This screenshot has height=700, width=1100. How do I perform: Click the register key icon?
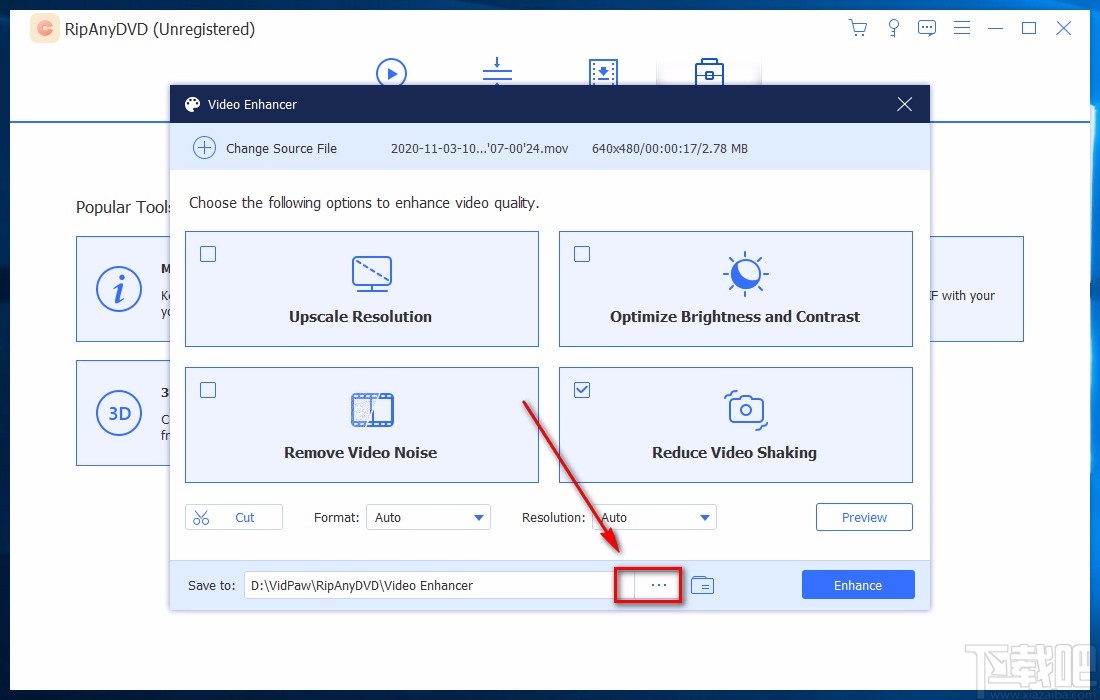click(x=893, y=28)
